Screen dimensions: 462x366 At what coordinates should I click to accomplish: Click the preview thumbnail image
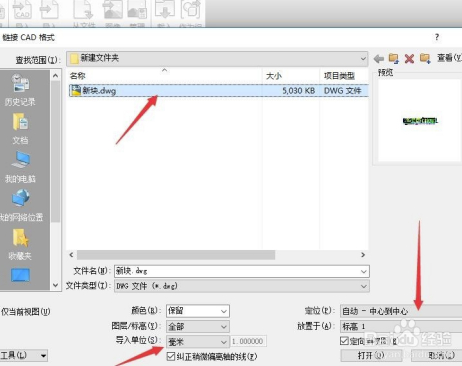click(x=420, y=121)
